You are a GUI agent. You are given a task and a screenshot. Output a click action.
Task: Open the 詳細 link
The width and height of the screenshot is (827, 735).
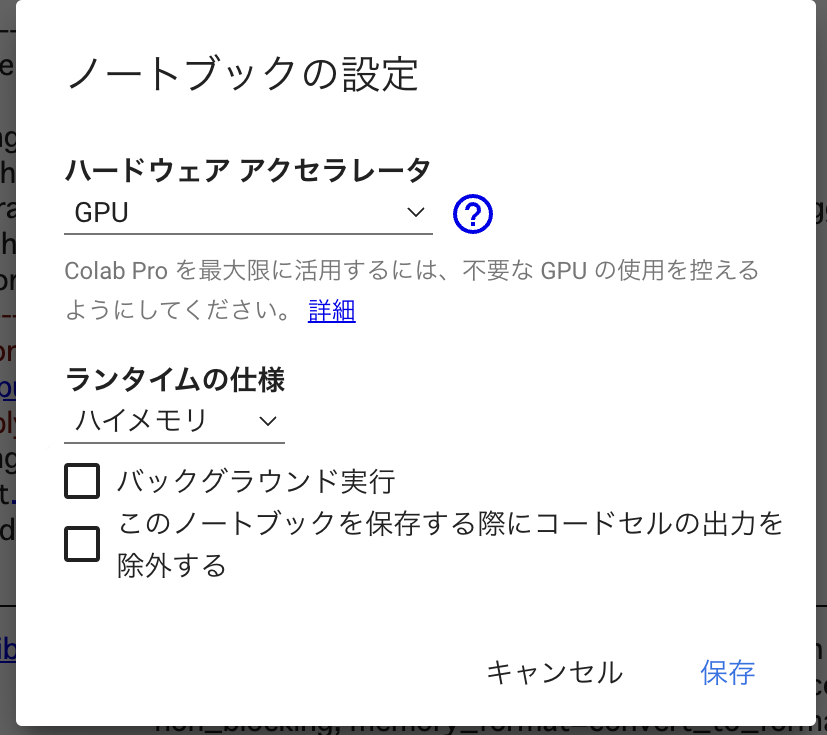pyautogui.click(x=332, y=311)
